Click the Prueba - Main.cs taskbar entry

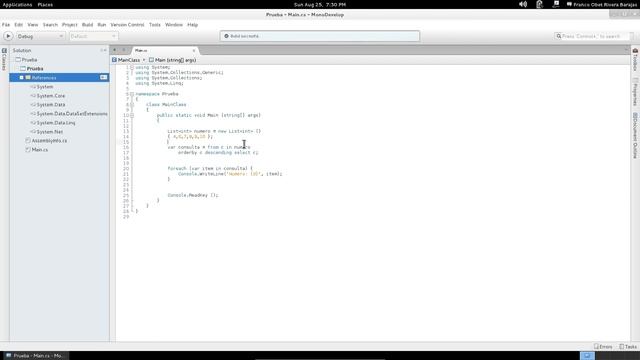point(35,356)
